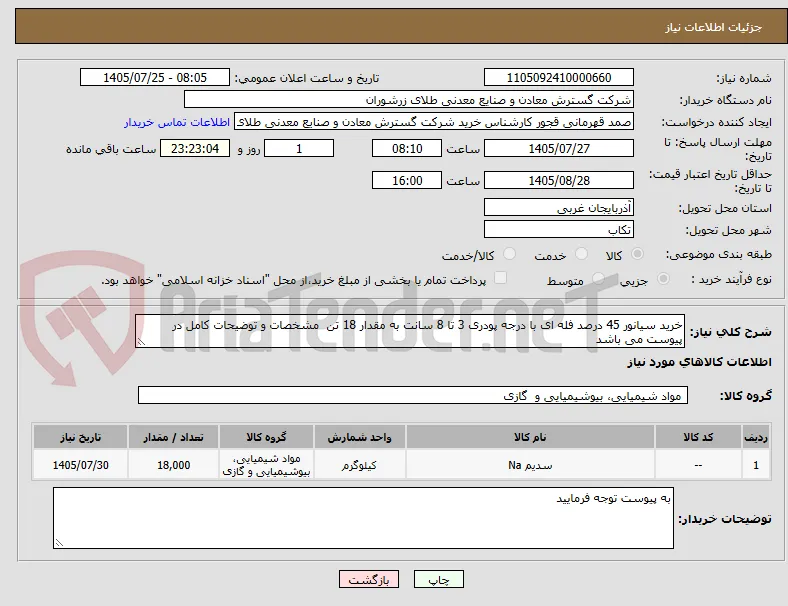Click the تاریخ نیاز column header
Screen dimensions: 788x606
80,437
